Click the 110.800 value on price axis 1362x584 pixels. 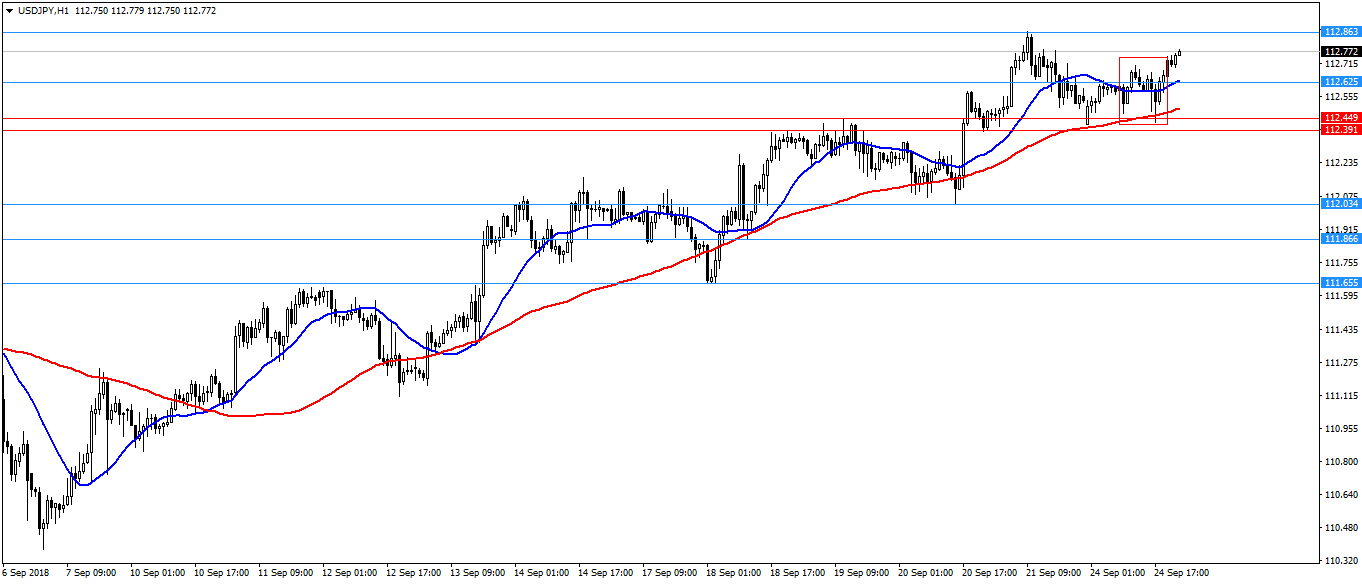click(1341, 462)
